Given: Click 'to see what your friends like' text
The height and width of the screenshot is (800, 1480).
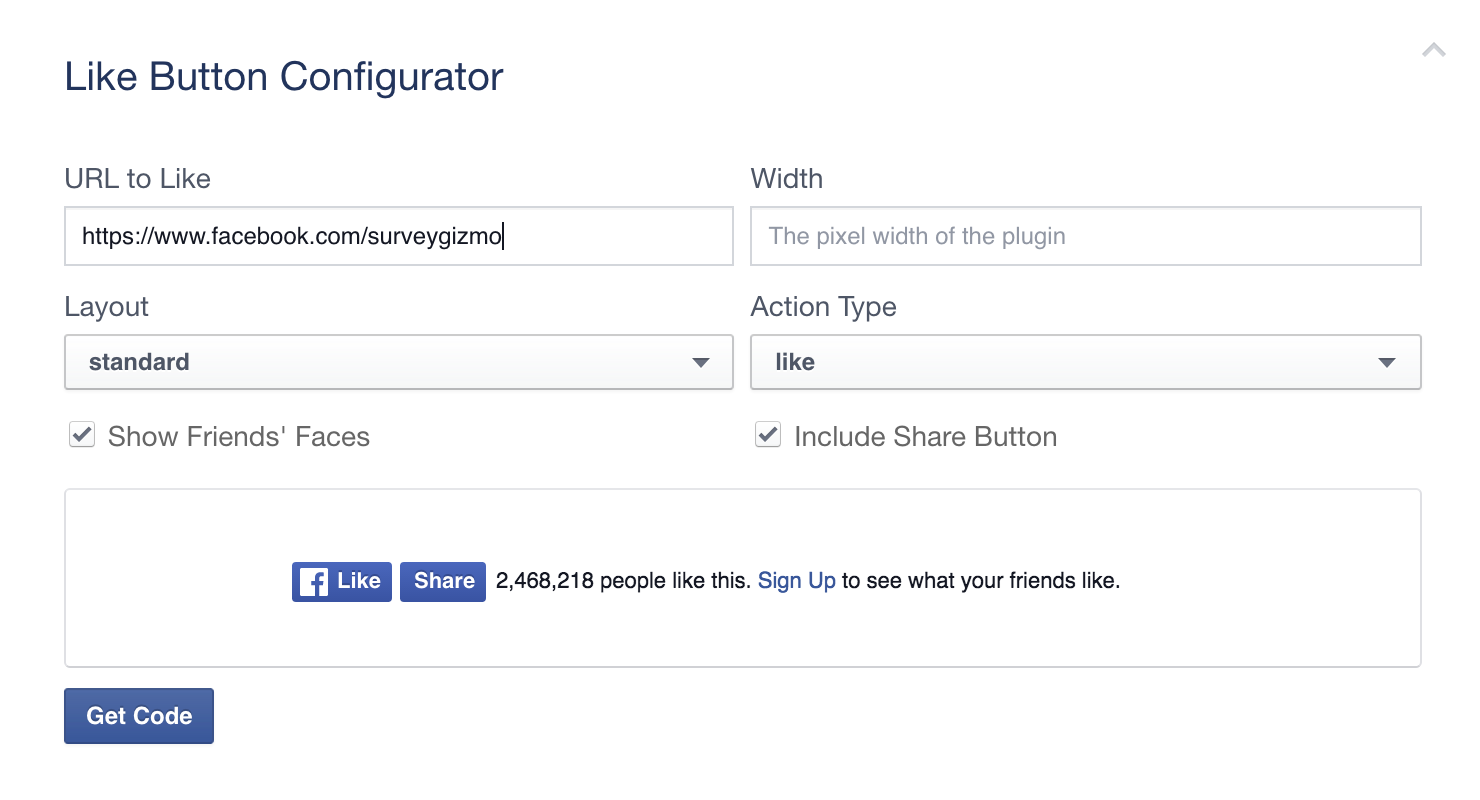Looking at the screenshot, I should (980, 581).
